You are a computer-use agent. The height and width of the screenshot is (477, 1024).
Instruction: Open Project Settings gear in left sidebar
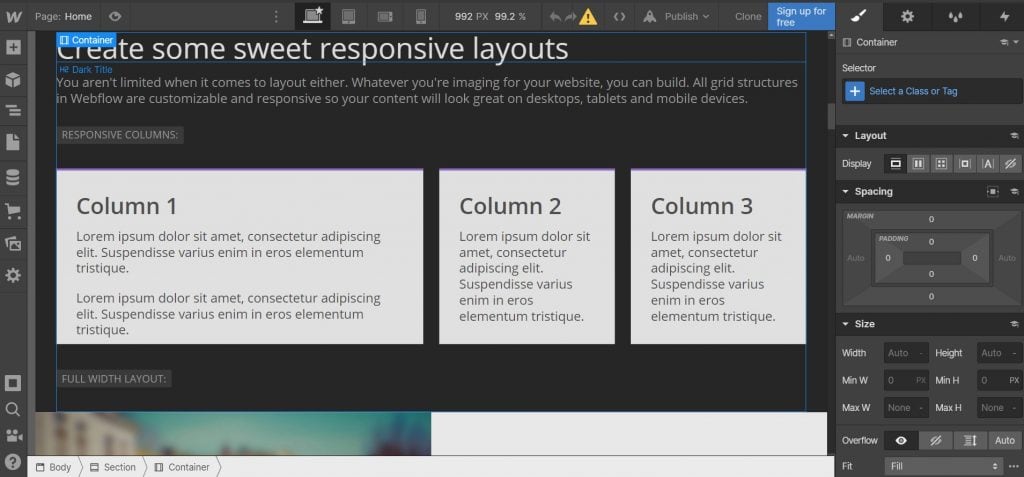(13, 276)
